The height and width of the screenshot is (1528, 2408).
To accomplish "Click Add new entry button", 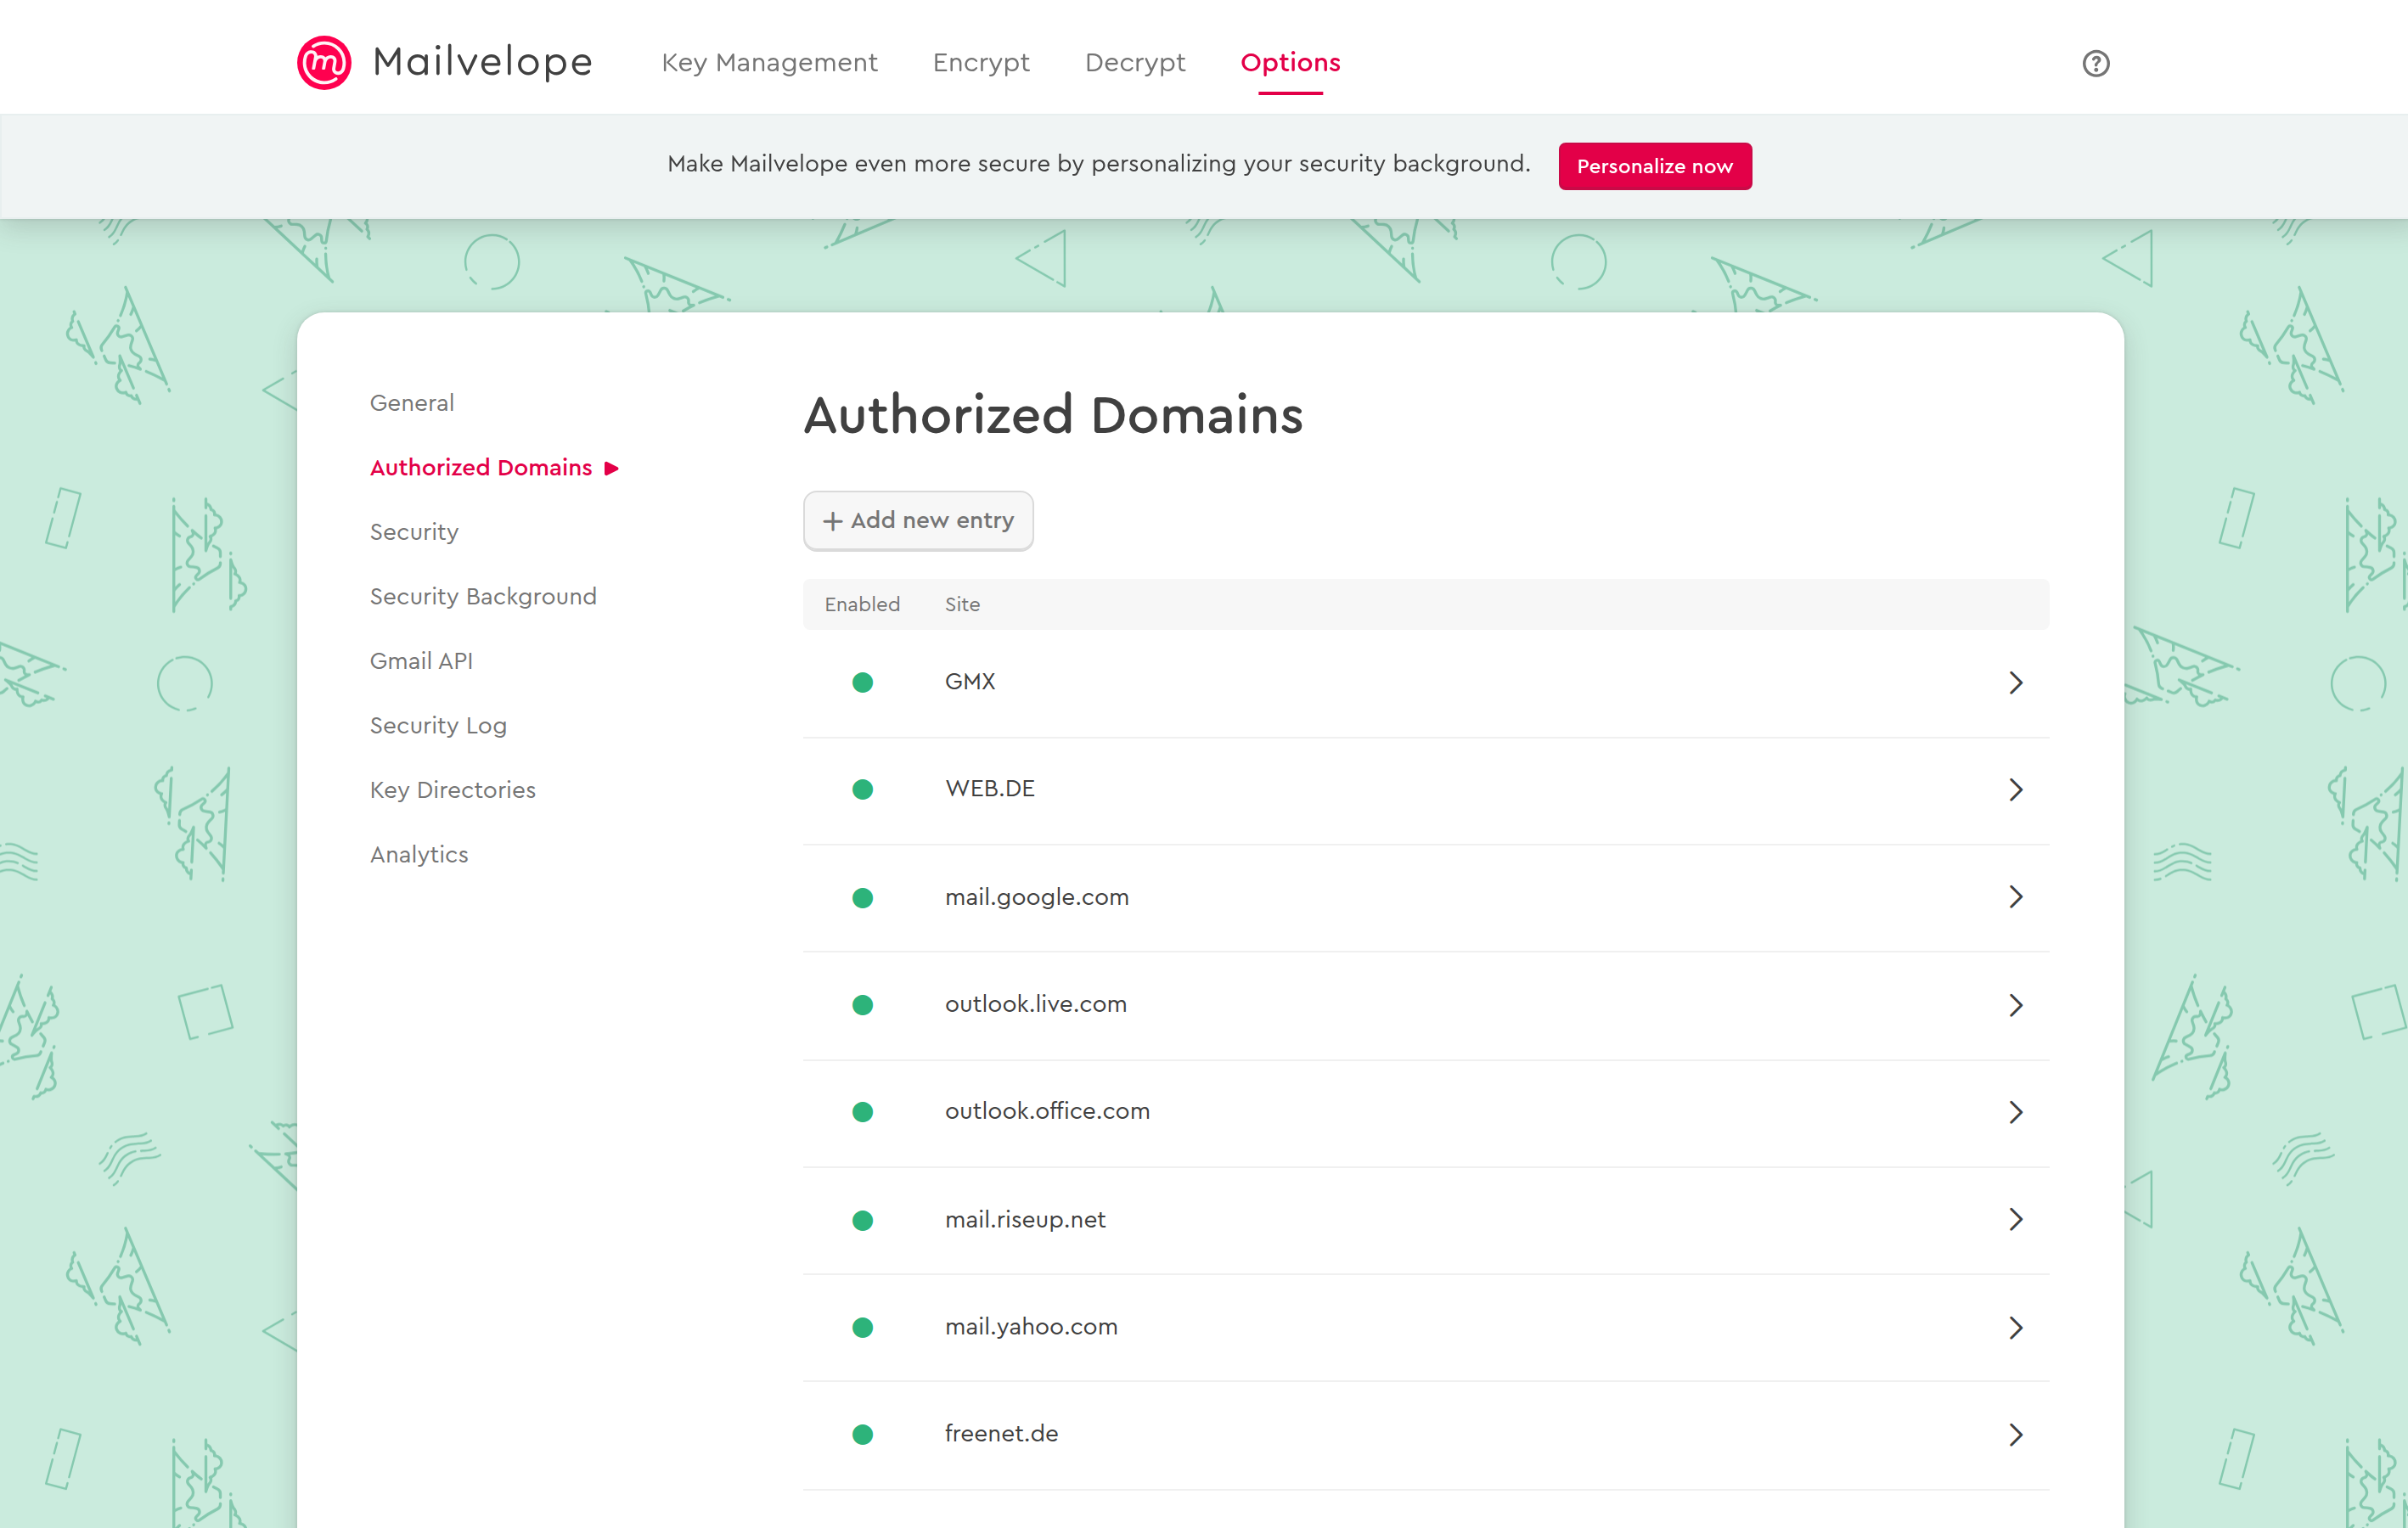I will pyautogui.click(x=917, y=521).
